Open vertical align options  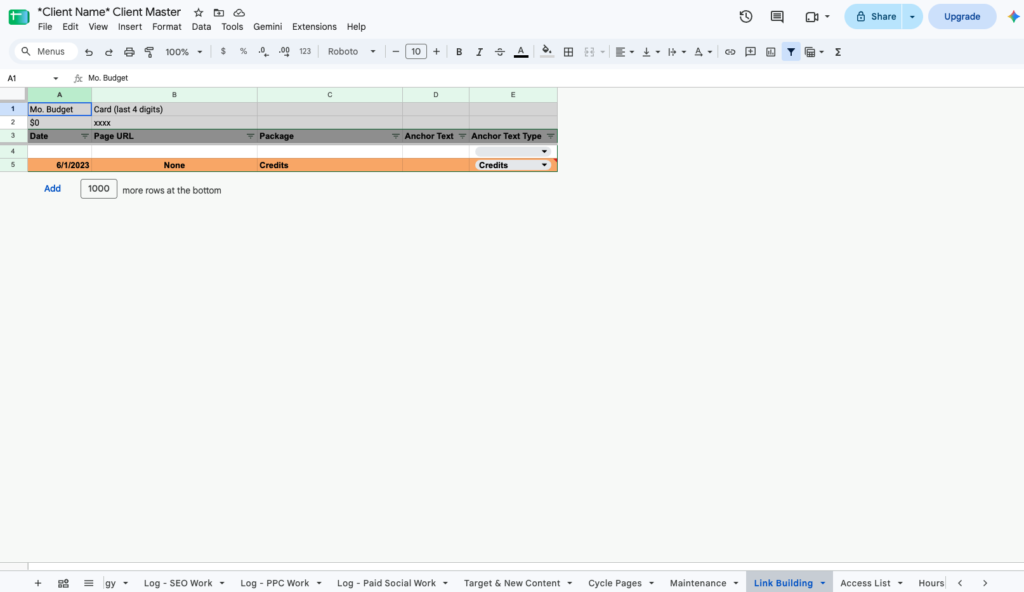[650, 52]
